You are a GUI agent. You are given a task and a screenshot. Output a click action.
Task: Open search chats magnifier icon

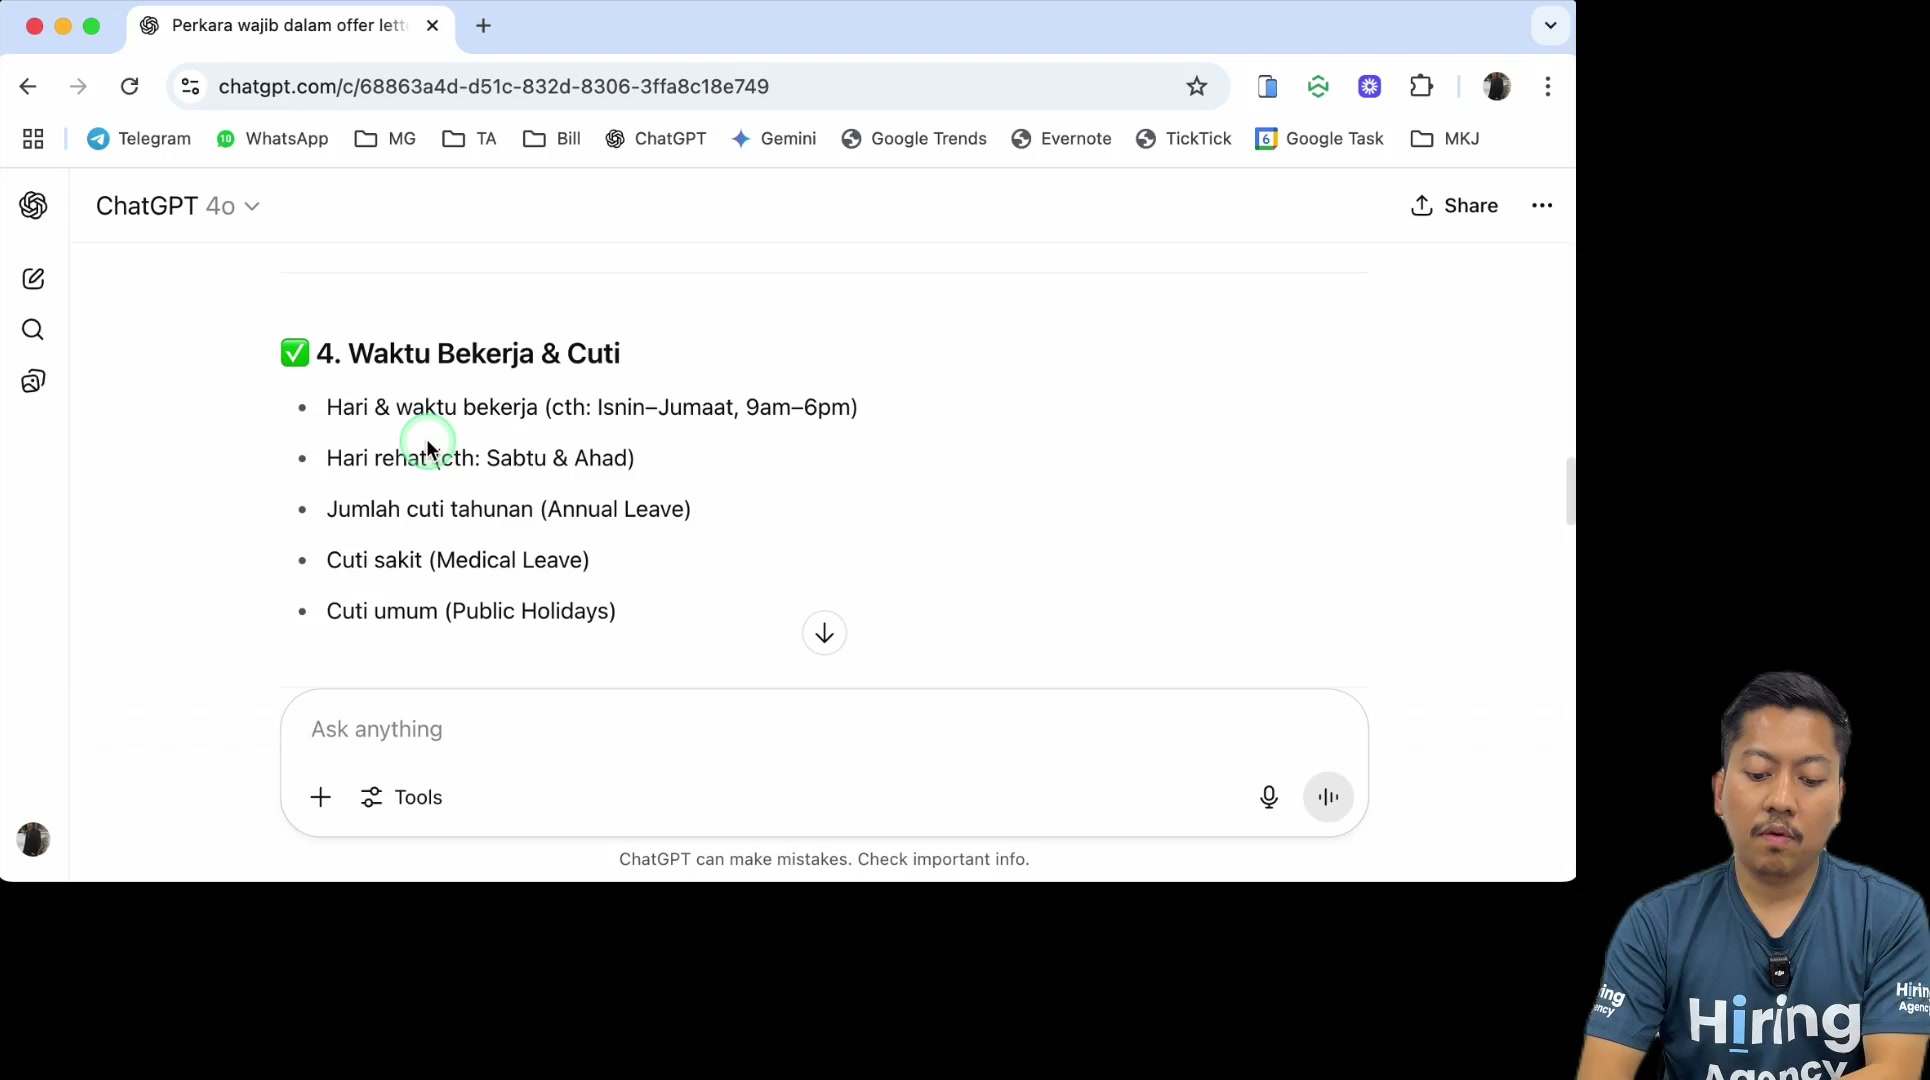click(x=33, y=330)
